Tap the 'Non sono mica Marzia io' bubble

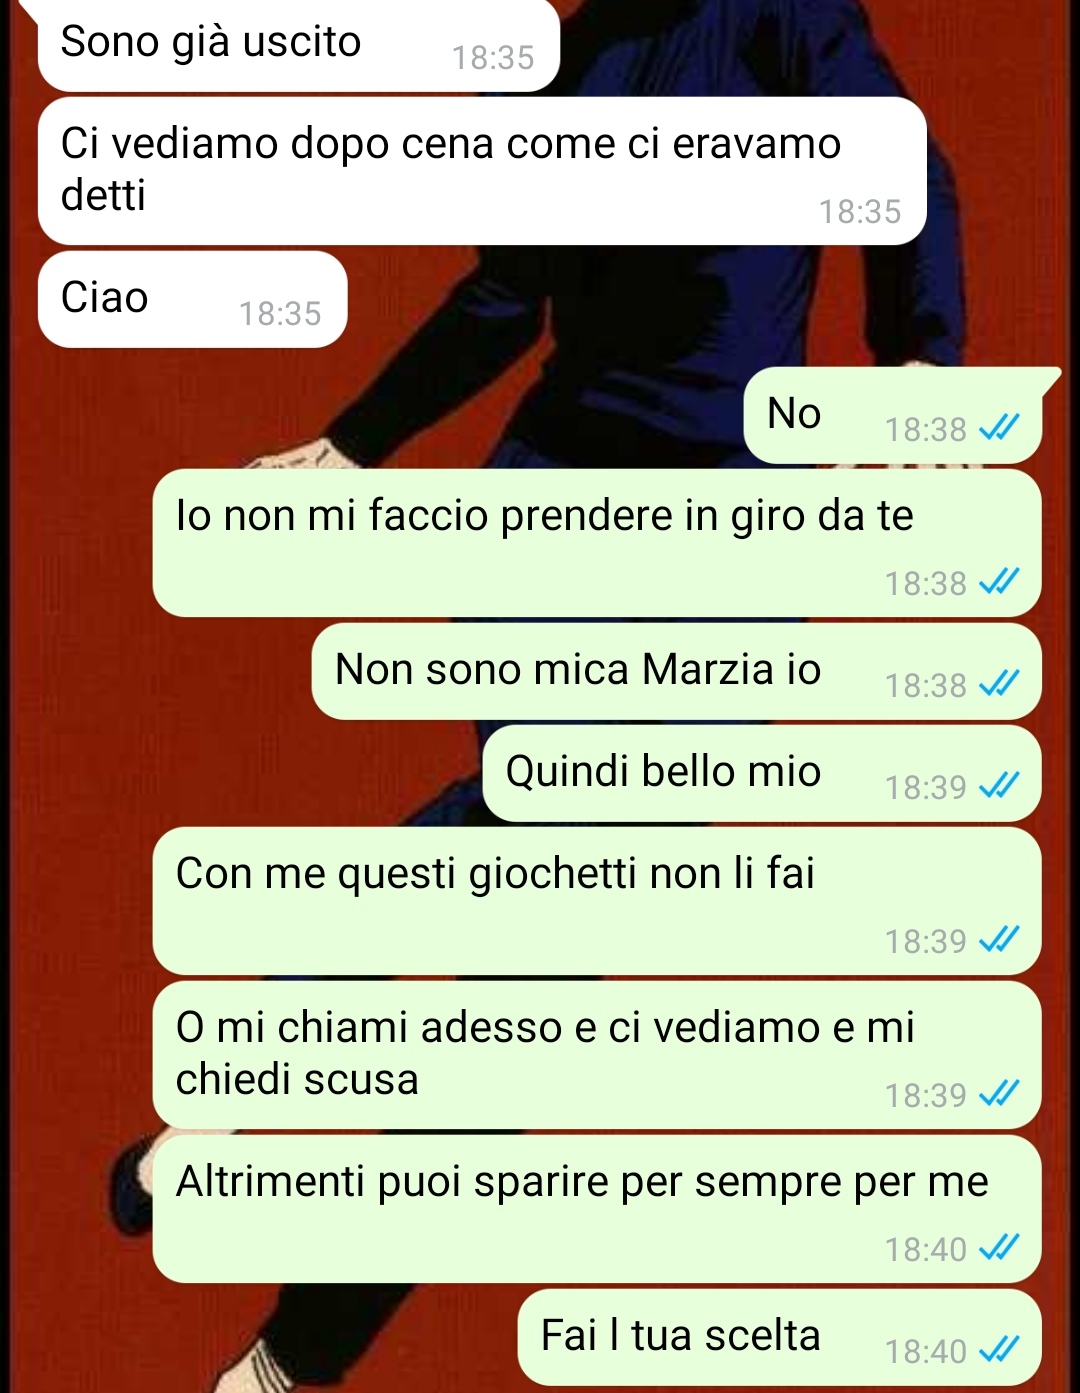pos(676,671)
